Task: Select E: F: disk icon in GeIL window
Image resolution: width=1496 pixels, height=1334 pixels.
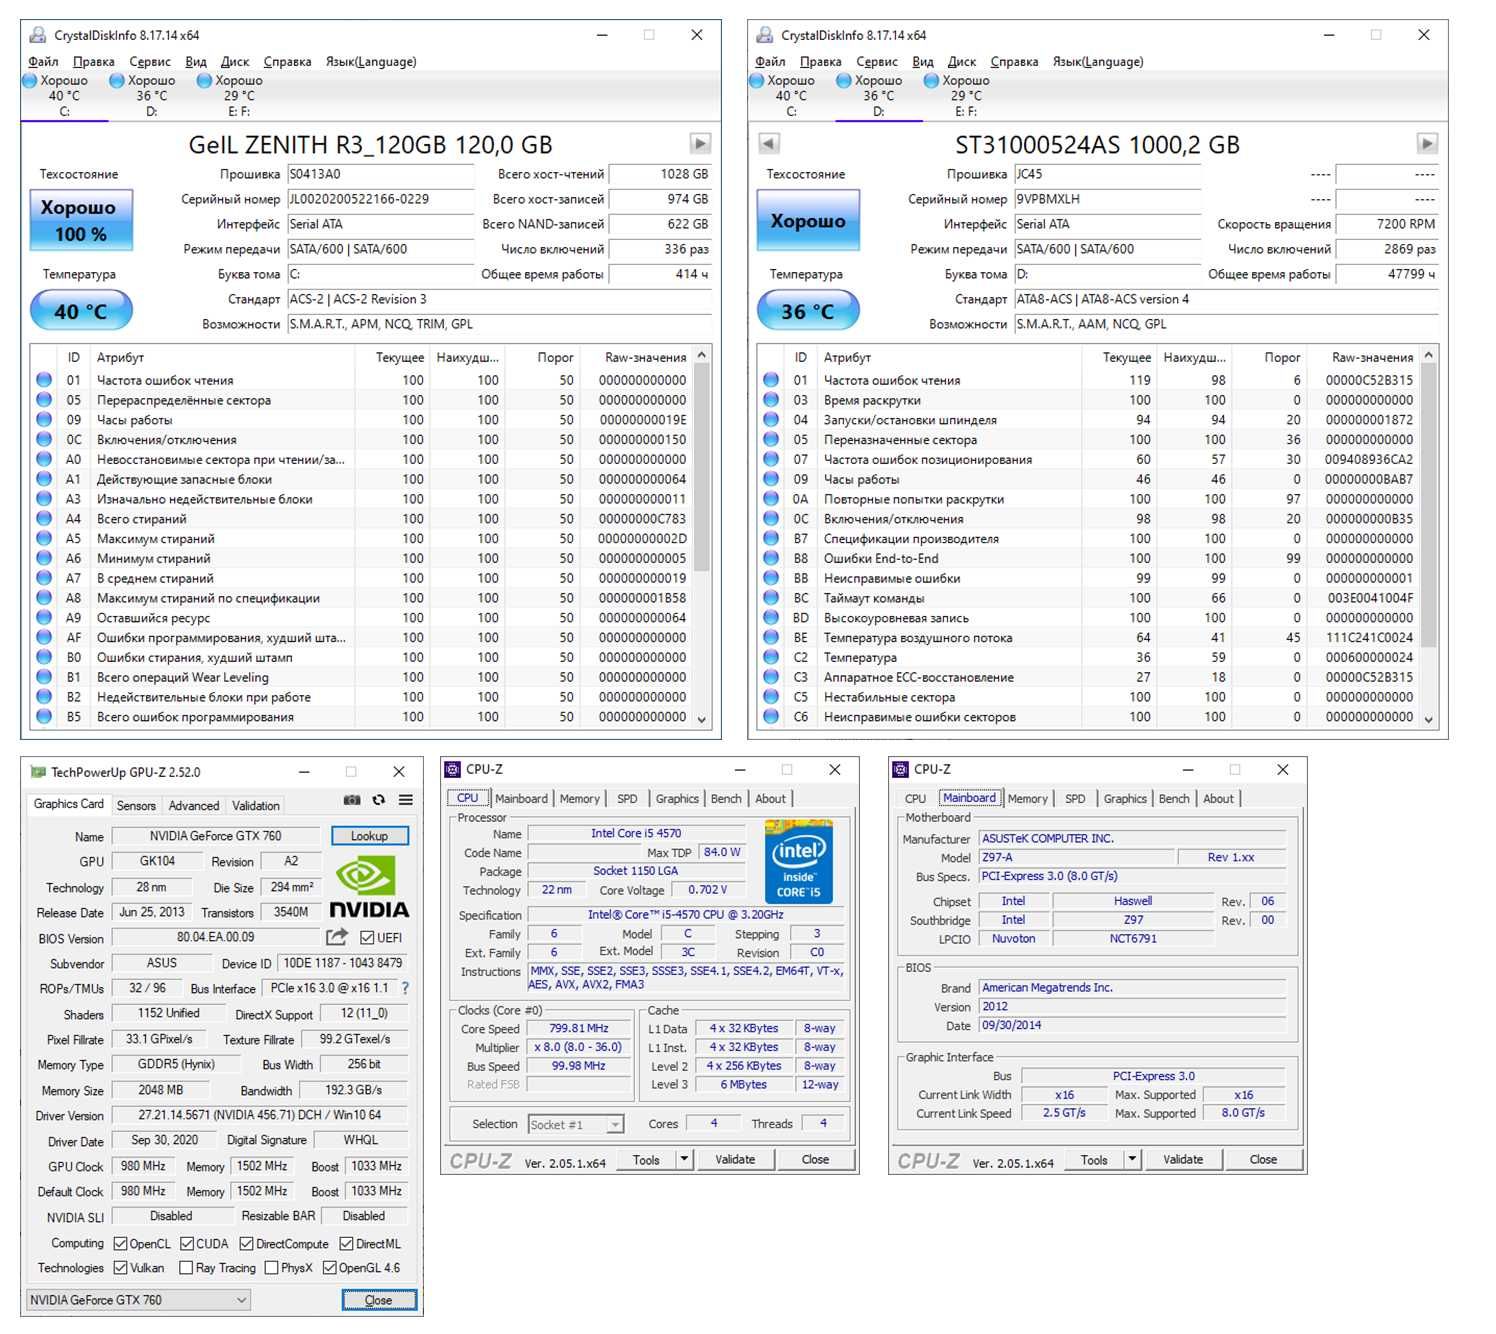Action: (x=204, y=80)
